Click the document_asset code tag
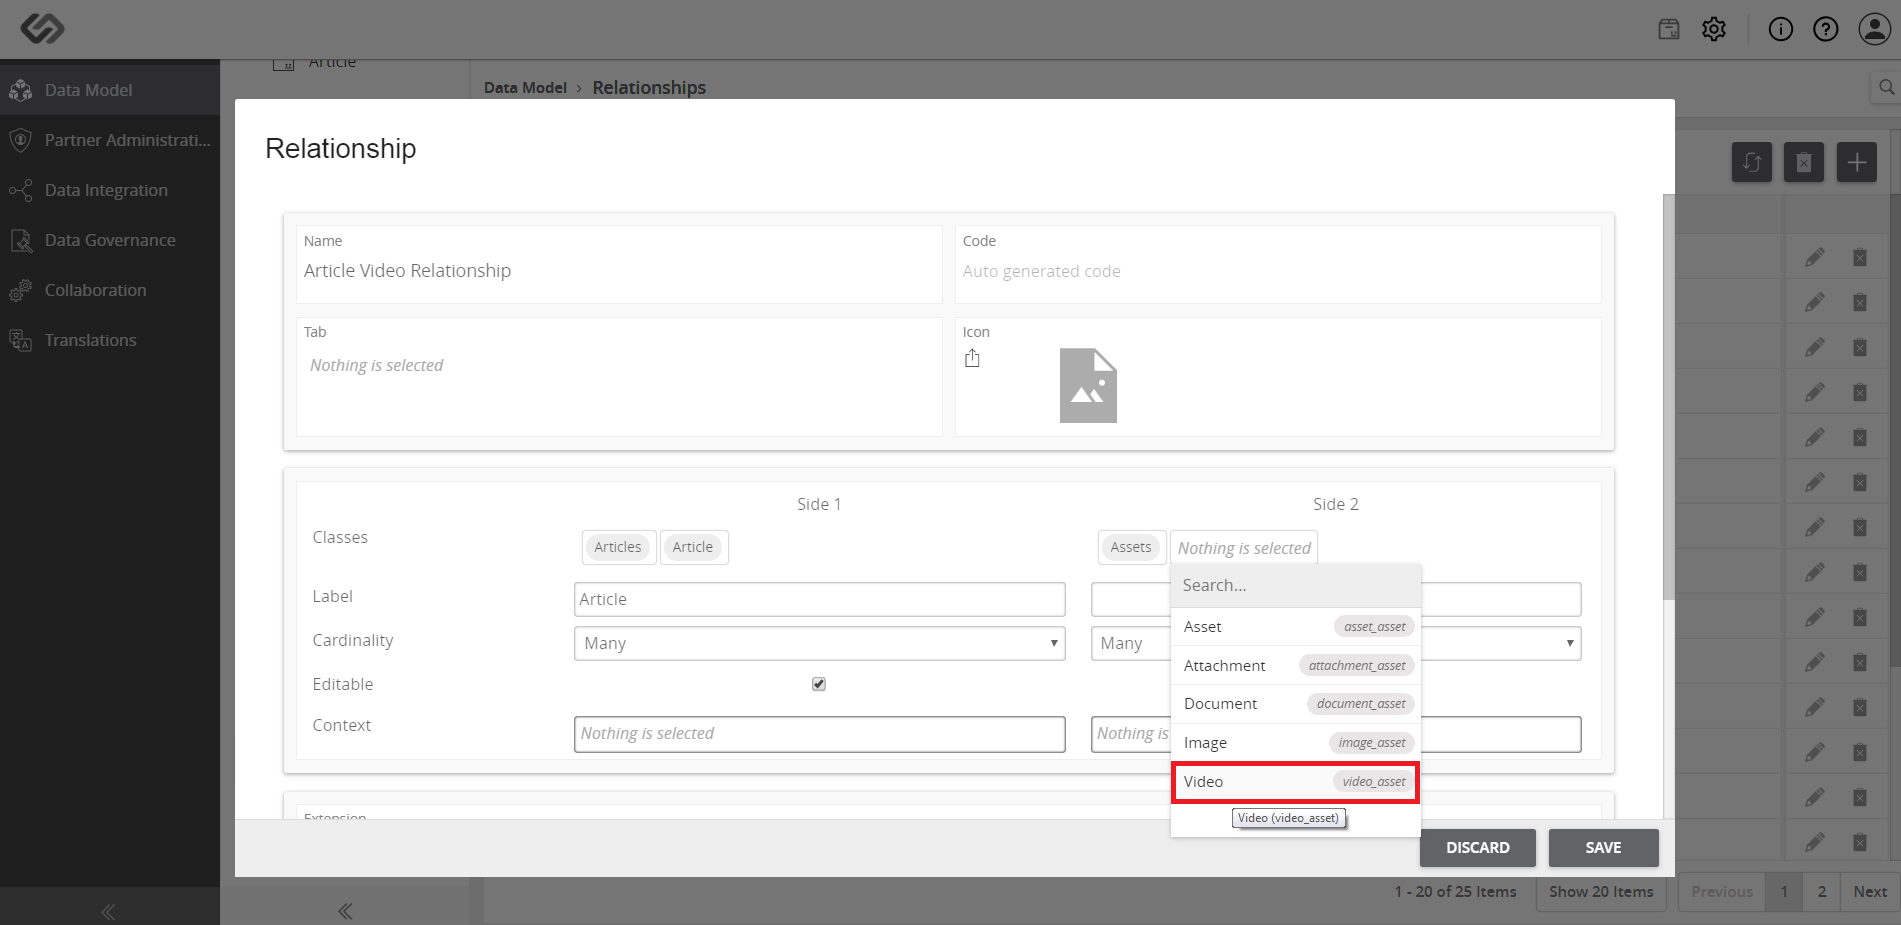1901x925 pixels. [x=1361, y=704]
